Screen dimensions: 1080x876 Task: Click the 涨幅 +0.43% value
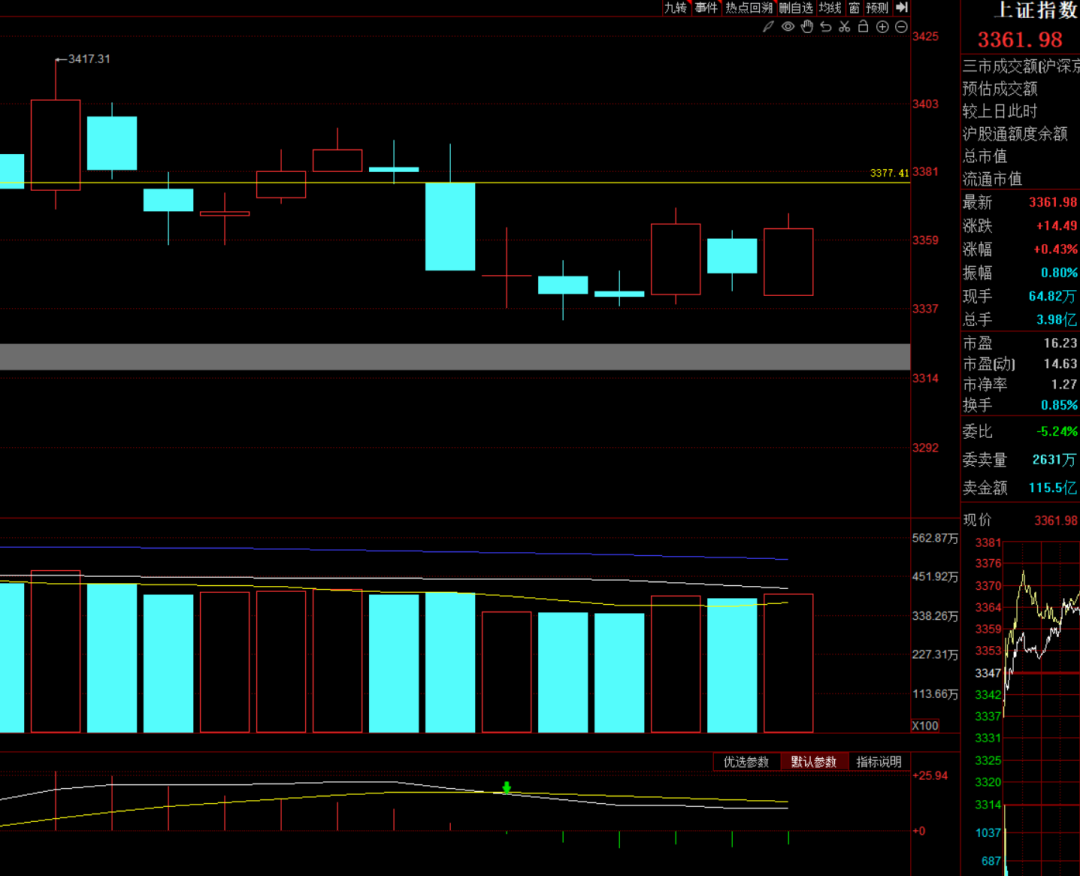click(x=1055, y=249)
